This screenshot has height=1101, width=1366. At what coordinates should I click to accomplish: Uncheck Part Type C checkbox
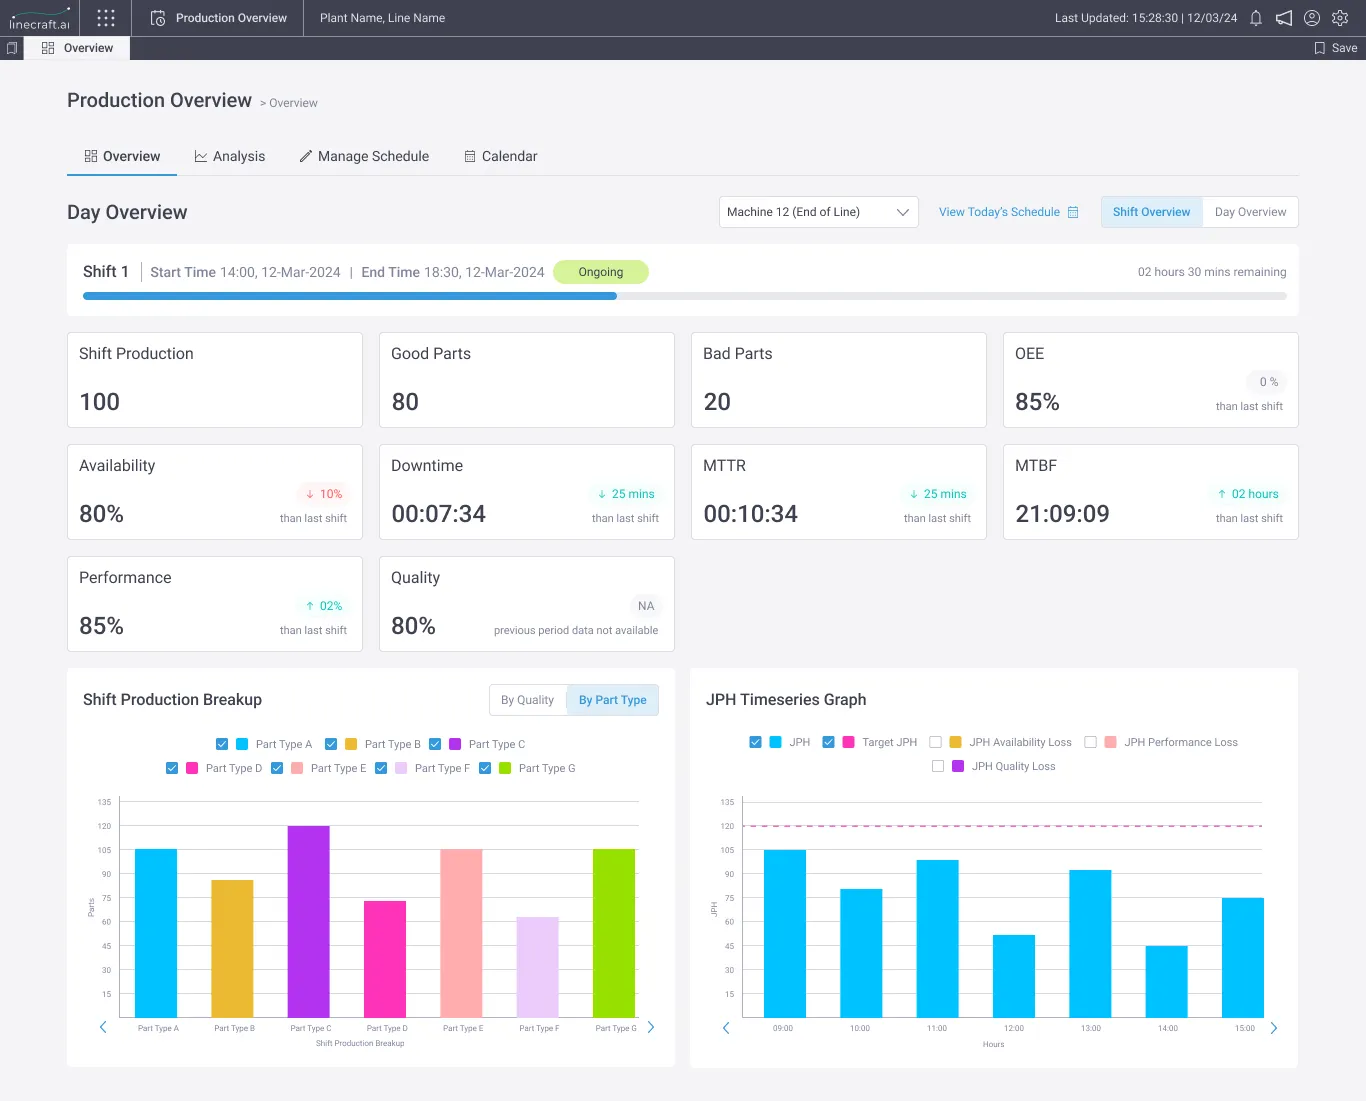(x=435, y=744)
